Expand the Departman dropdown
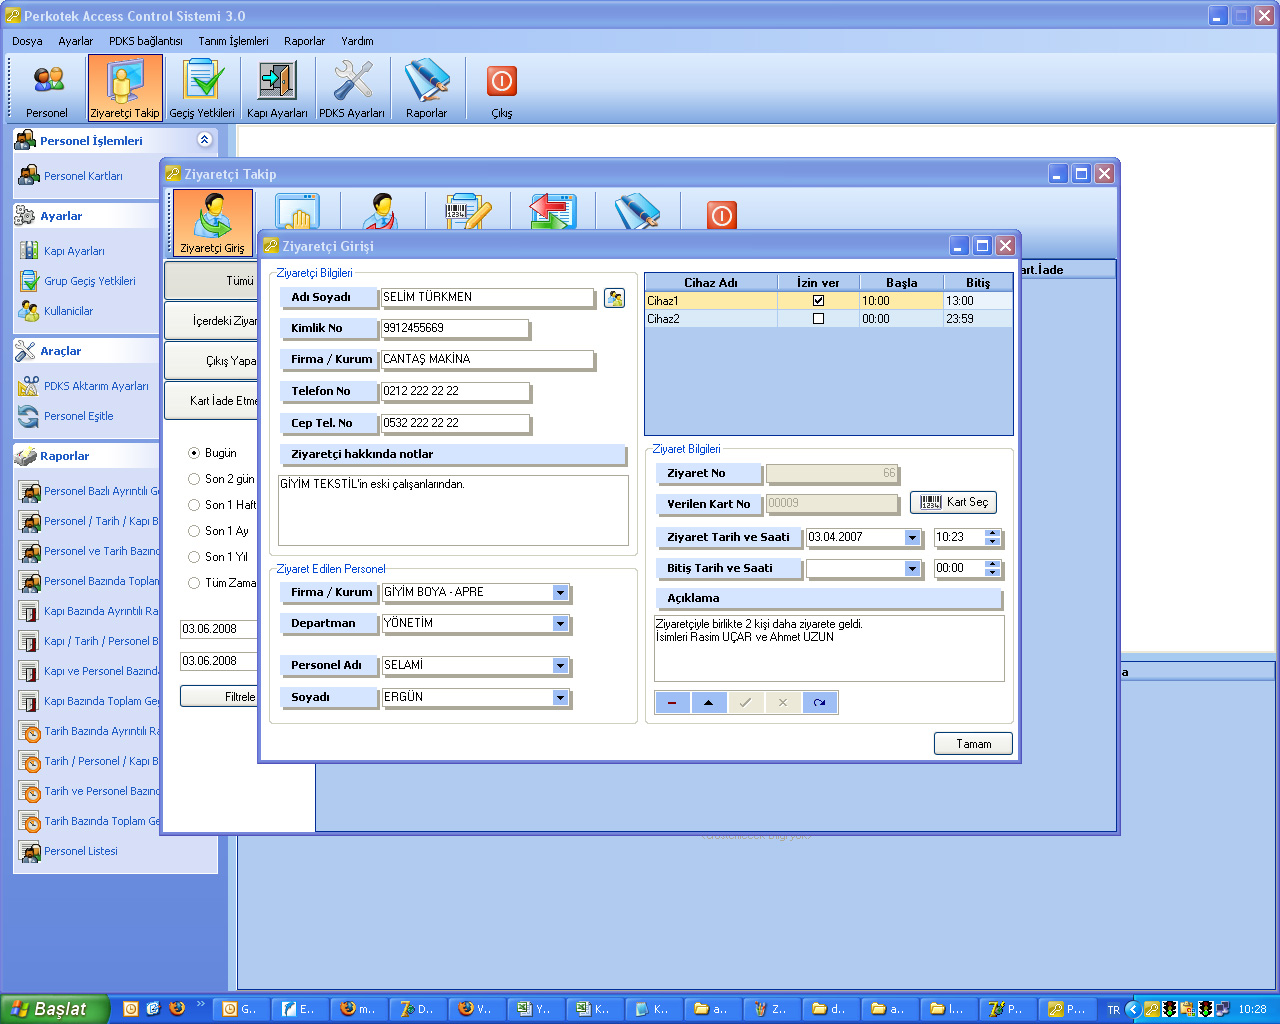 point(560,624)
